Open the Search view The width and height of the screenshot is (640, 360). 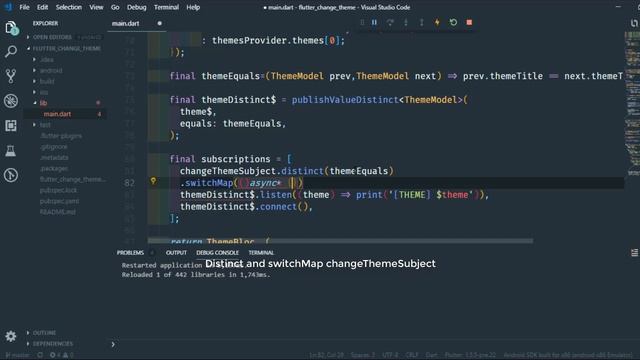click(11, 51)
